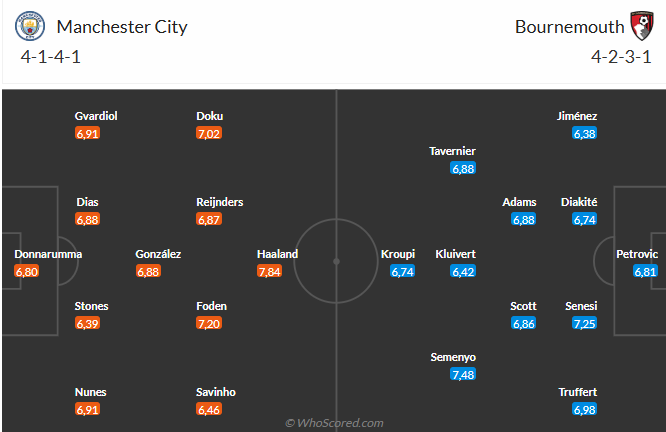Select Truffert's 6,98 rating badge
666x432 pixels.
[585, 409]
